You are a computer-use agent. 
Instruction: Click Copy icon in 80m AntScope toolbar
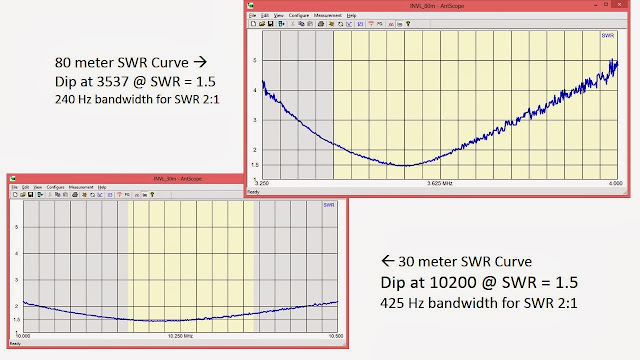point(301,24)
